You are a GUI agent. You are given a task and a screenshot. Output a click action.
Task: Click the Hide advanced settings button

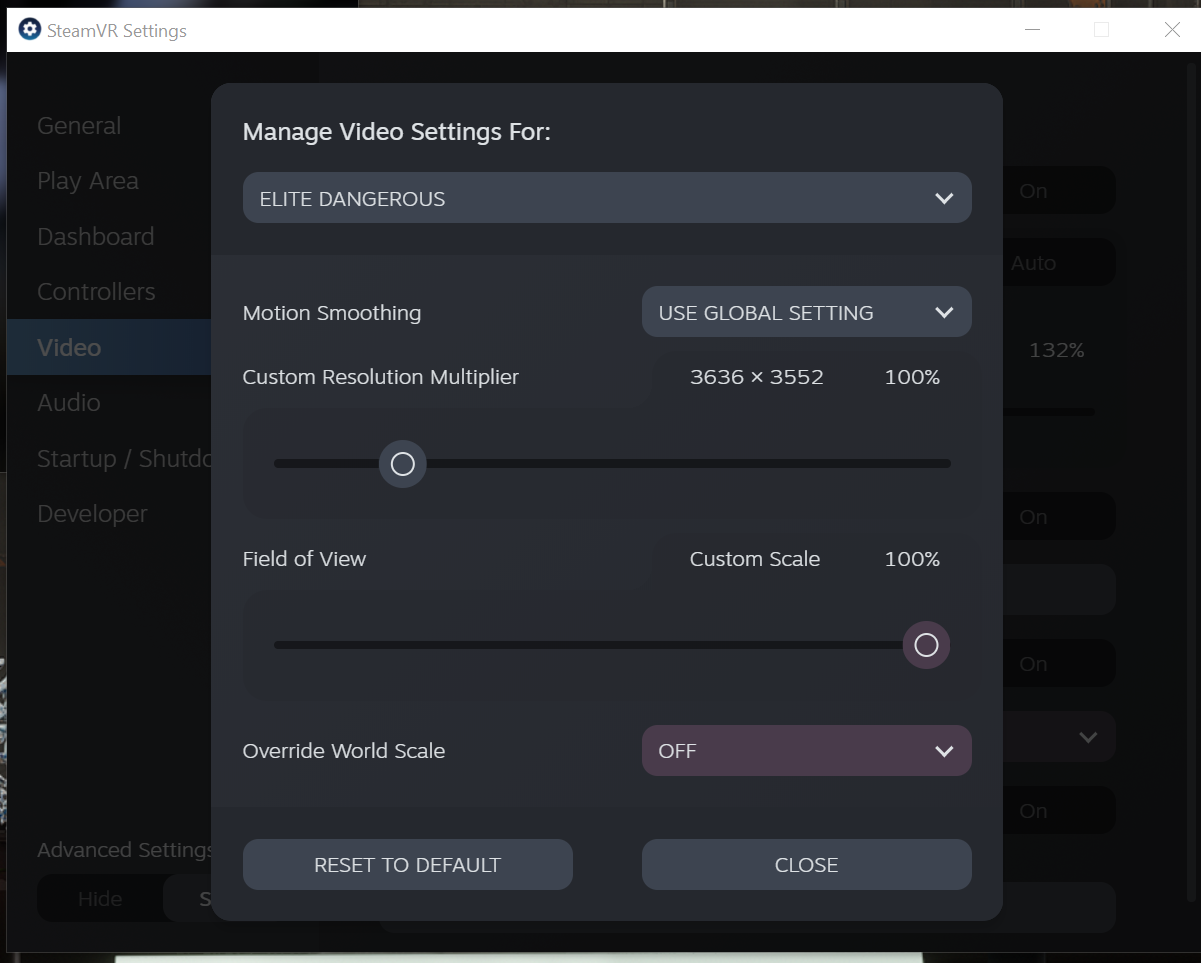pyautogui.click(x=100, y=898)
